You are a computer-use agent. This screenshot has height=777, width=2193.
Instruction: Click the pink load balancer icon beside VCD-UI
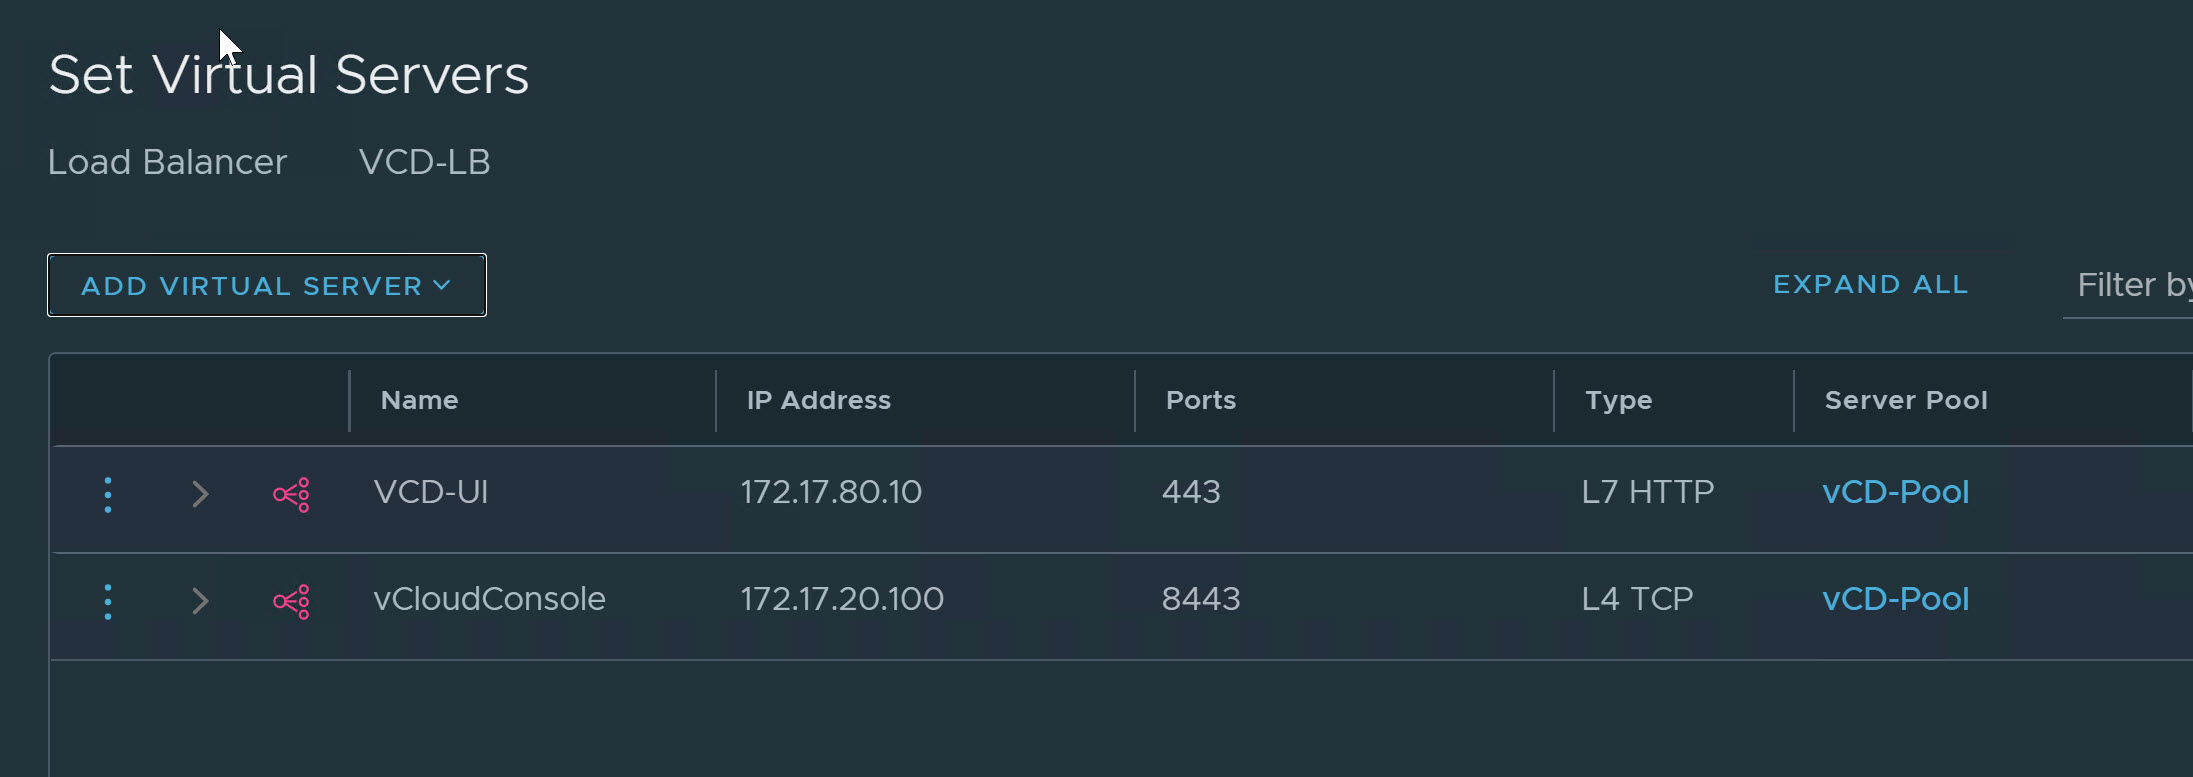point(291,495)
